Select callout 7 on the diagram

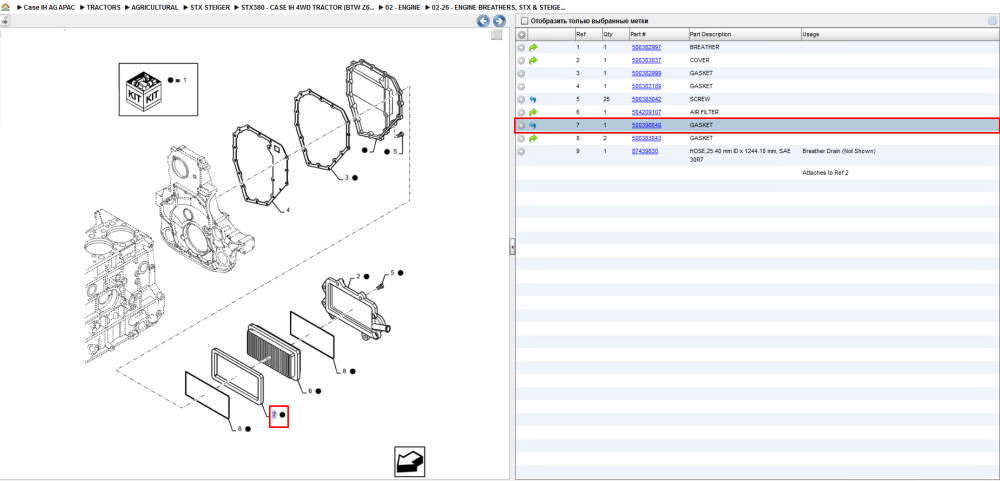pyautogui.click(x=274, y=415)
